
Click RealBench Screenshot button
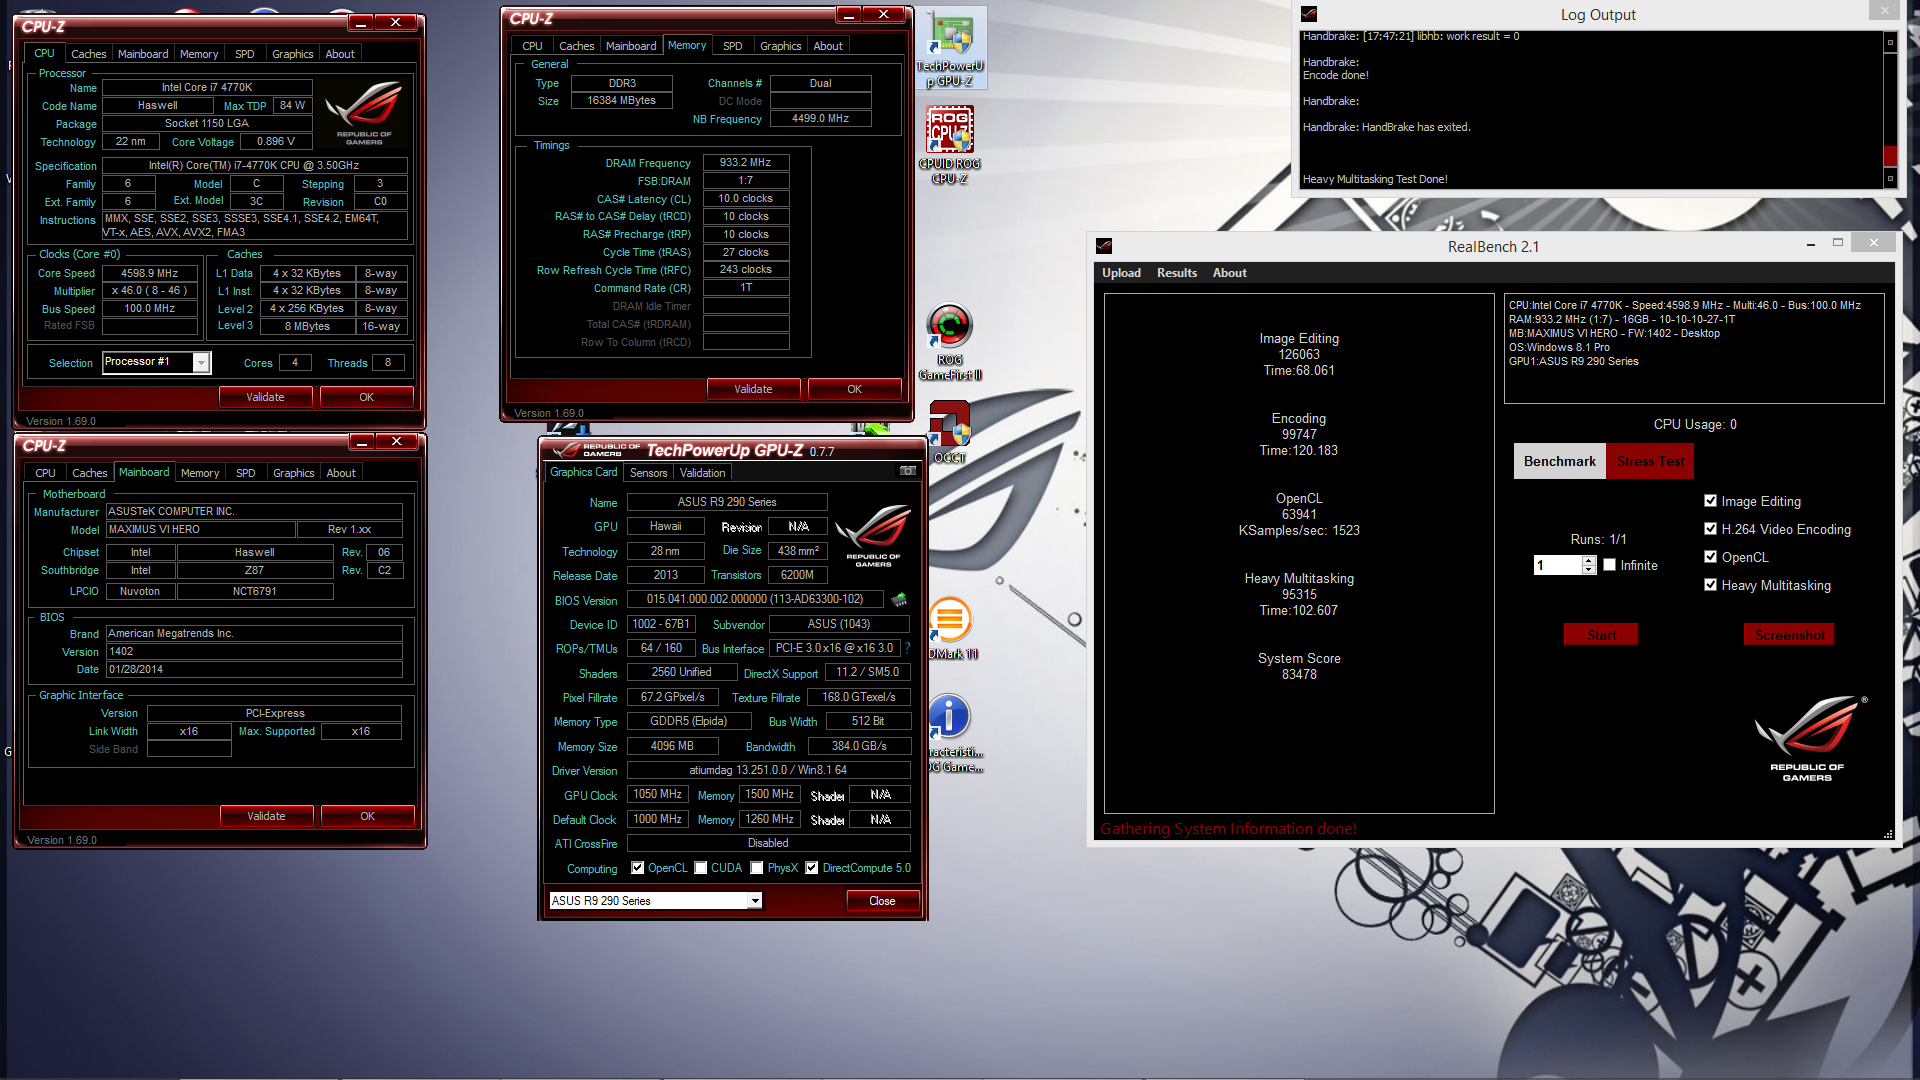(x=1789, y=635)
